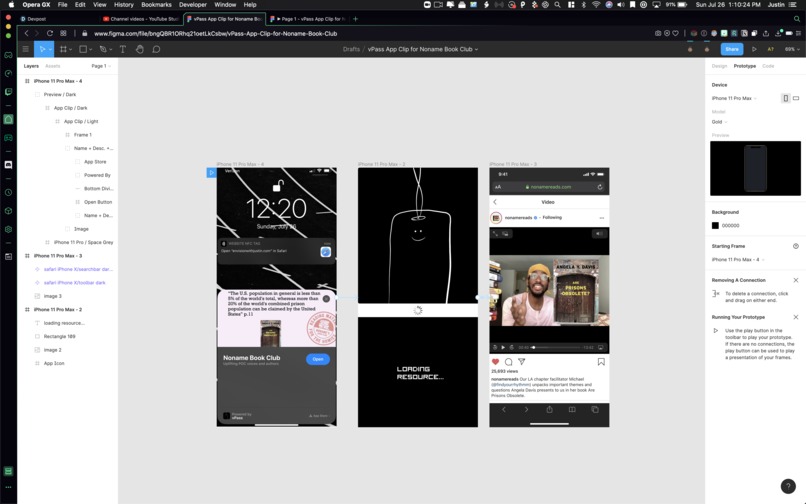
Task: Take a snapshot with the camera icon
Action: (x=658, y=33)
